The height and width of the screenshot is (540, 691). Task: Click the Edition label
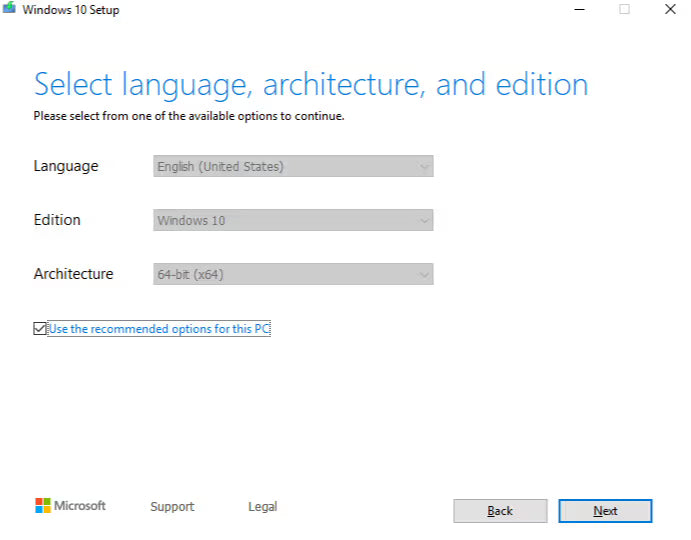coord(57,220)
